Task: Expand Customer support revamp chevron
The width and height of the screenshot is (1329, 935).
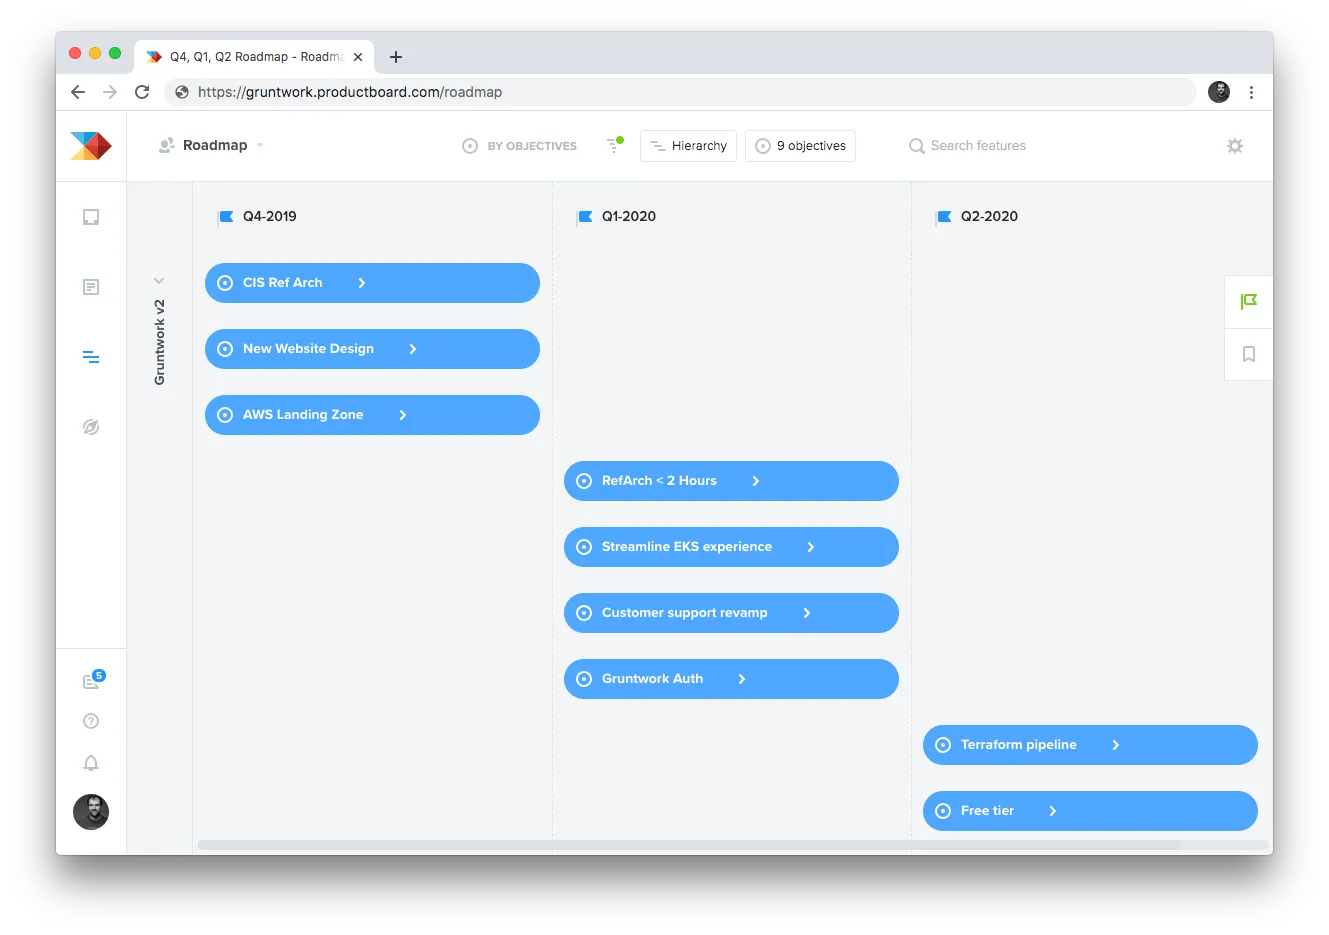Action: click(807, 613)
